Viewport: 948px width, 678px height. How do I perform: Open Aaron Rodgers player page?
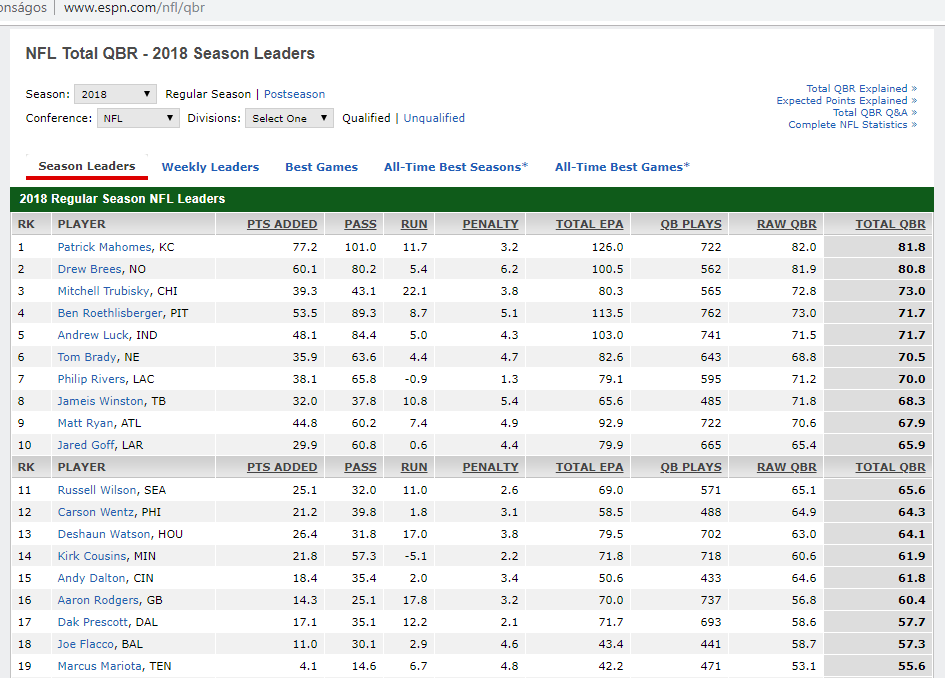pos(98,600)
